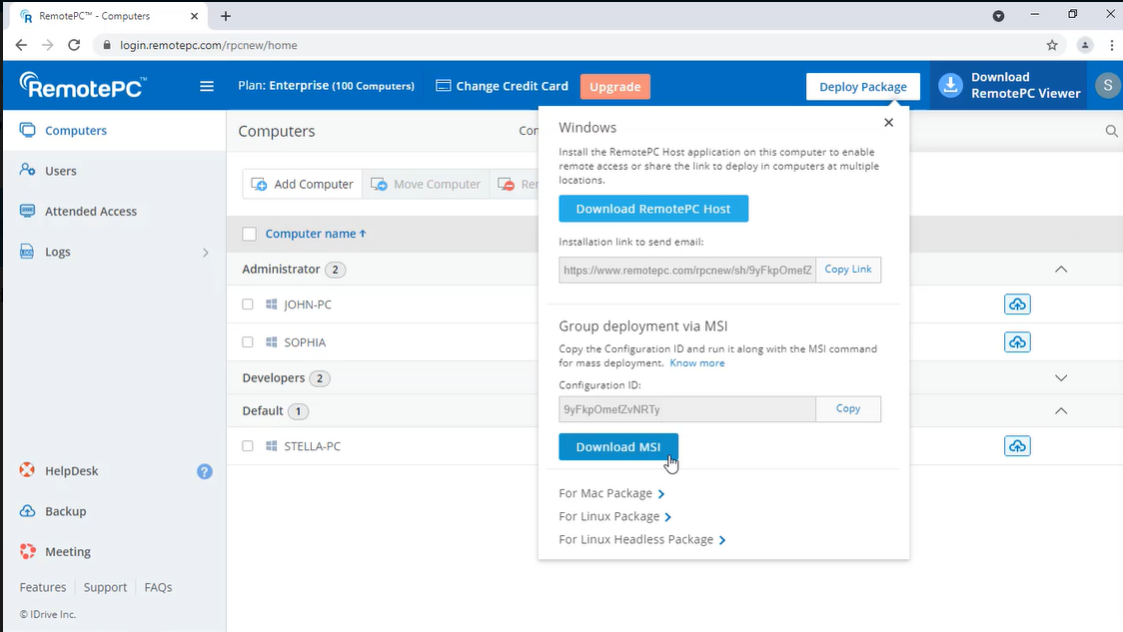Click the Windows icon beside JOHN-PC
The image size is (1123, 632).
click(271, 304)
